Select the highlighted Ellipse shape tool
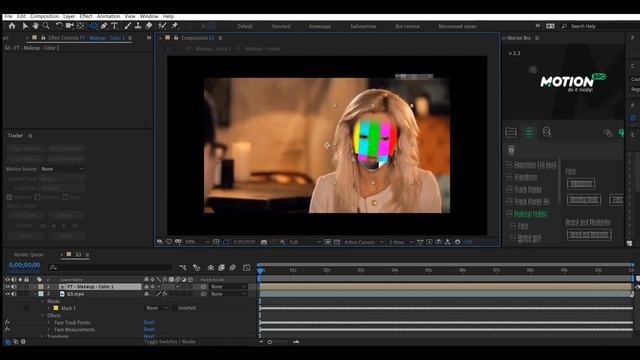This screenshot has height=360, width=640. pos(93,26)
